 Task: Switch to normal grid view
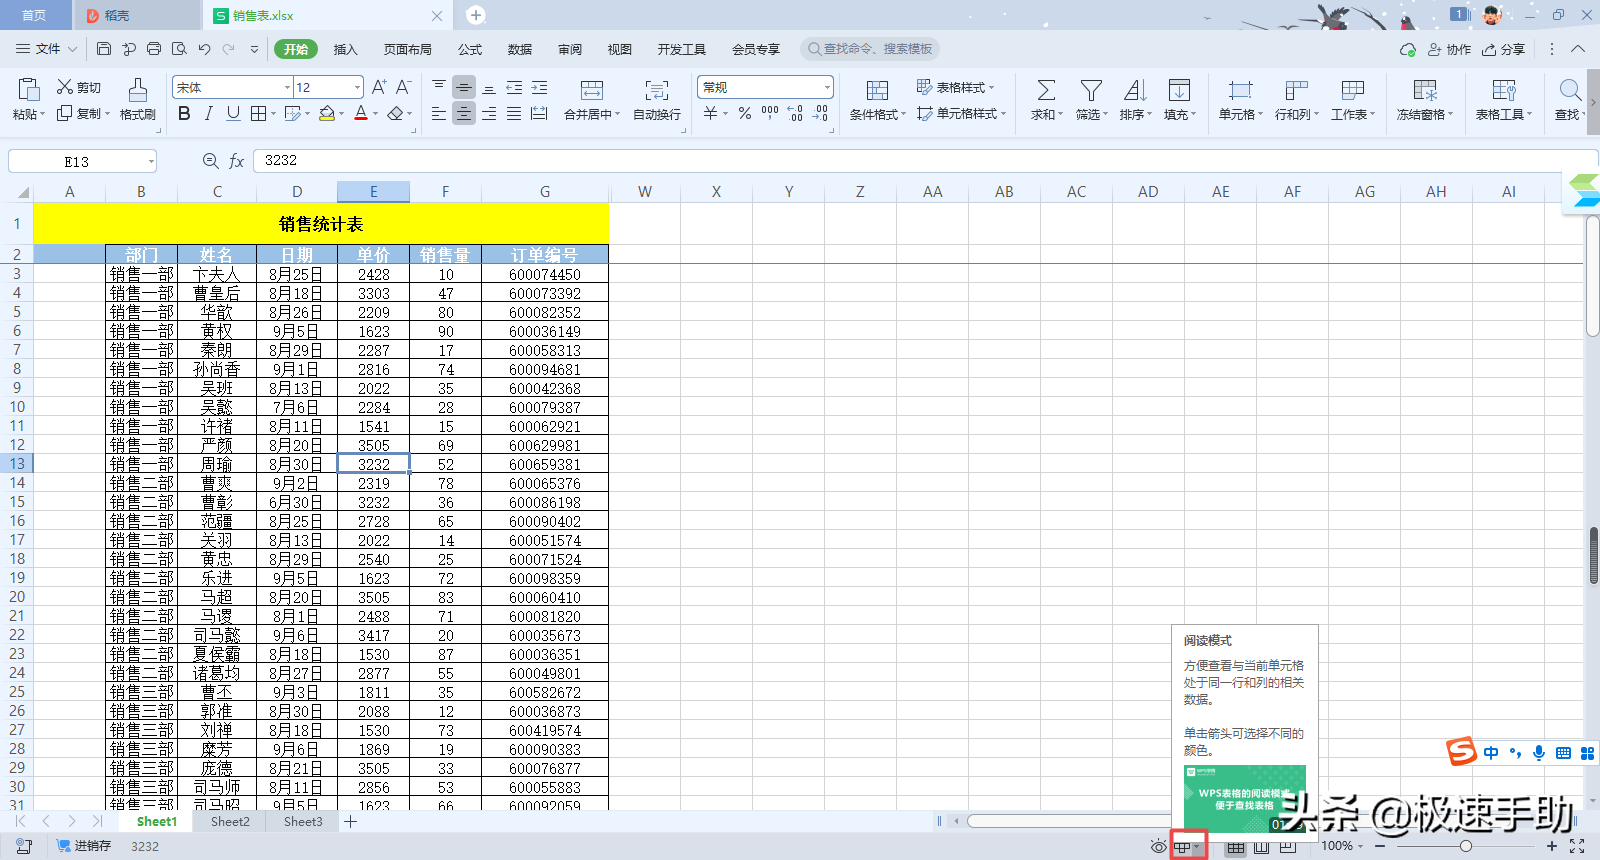pyautogui.click(x=1236, y=847)
